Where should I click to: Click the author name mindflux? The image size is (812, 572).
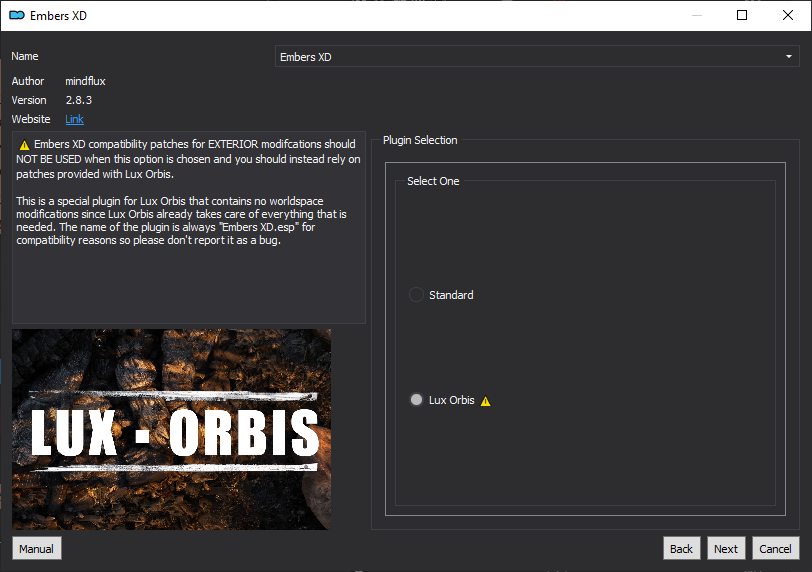coord(85,81)
